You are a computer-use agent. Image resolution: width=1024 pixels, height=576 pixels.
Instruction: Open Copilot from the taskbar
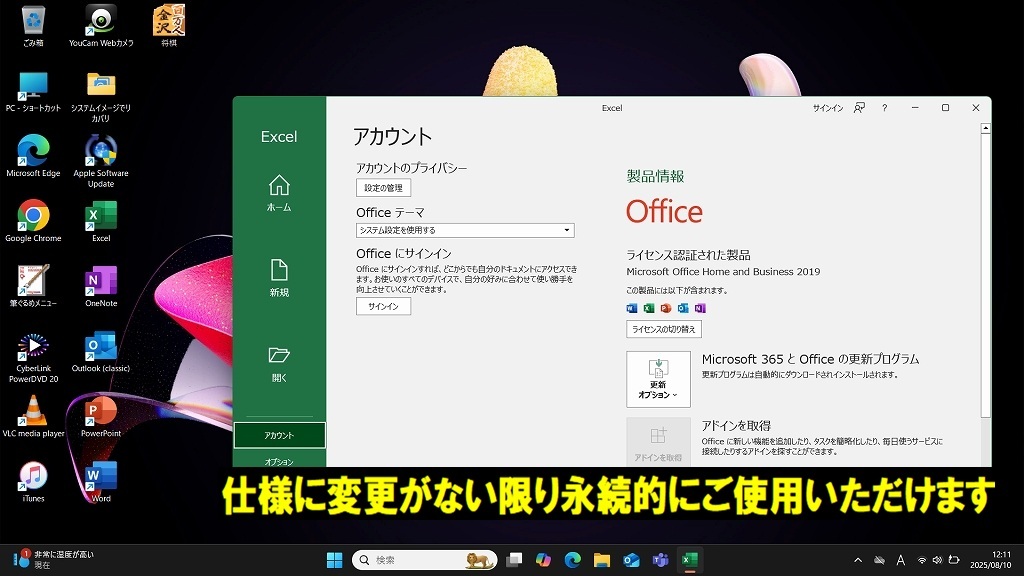click(543, 560)
